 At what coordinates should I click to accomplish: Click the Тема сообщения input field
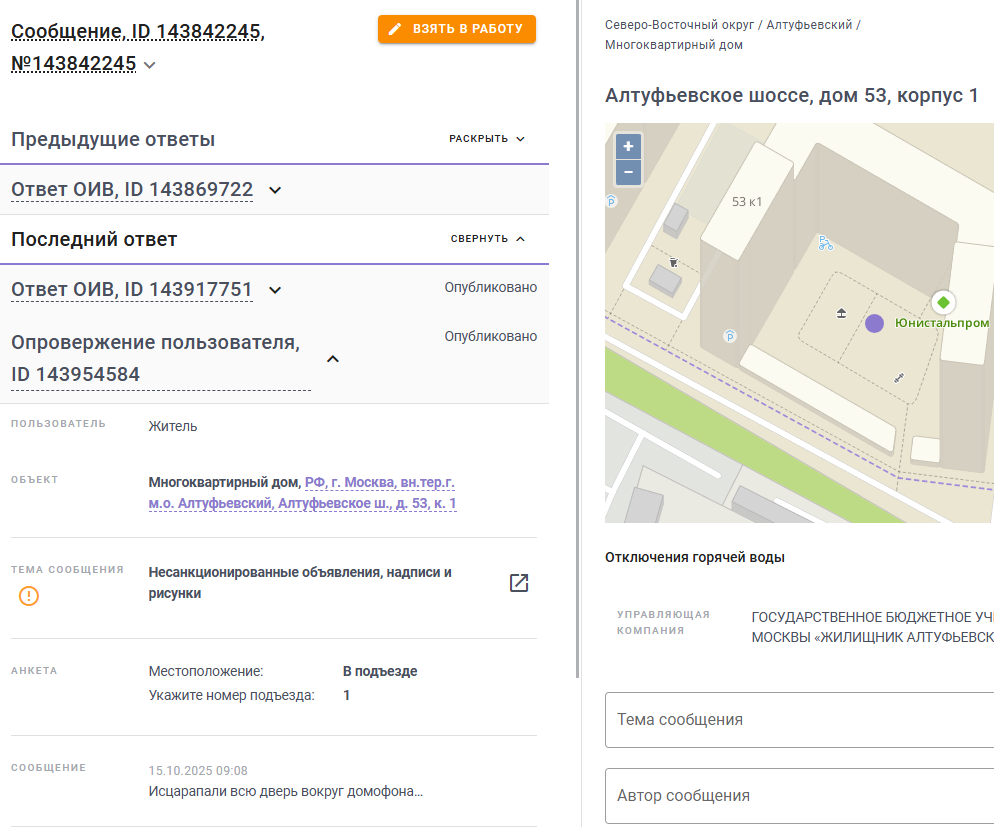click(x=799, y=720)
